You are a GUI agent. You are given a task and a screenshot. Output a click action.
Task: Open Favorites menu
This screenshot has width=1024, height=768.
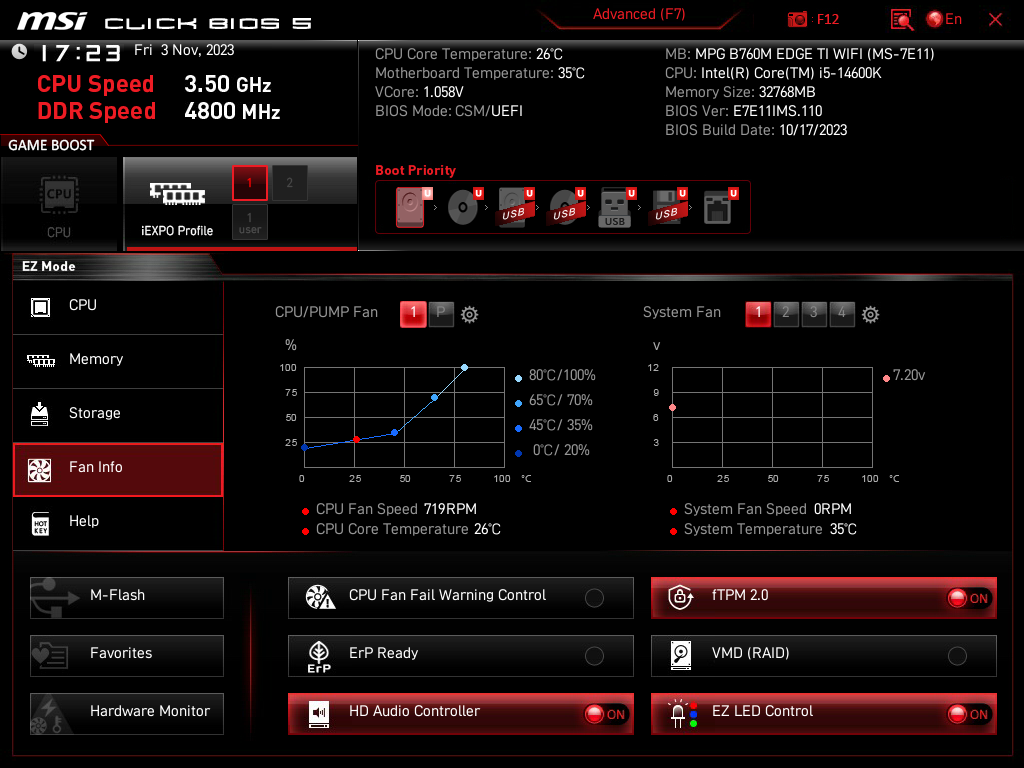point(127,656)
